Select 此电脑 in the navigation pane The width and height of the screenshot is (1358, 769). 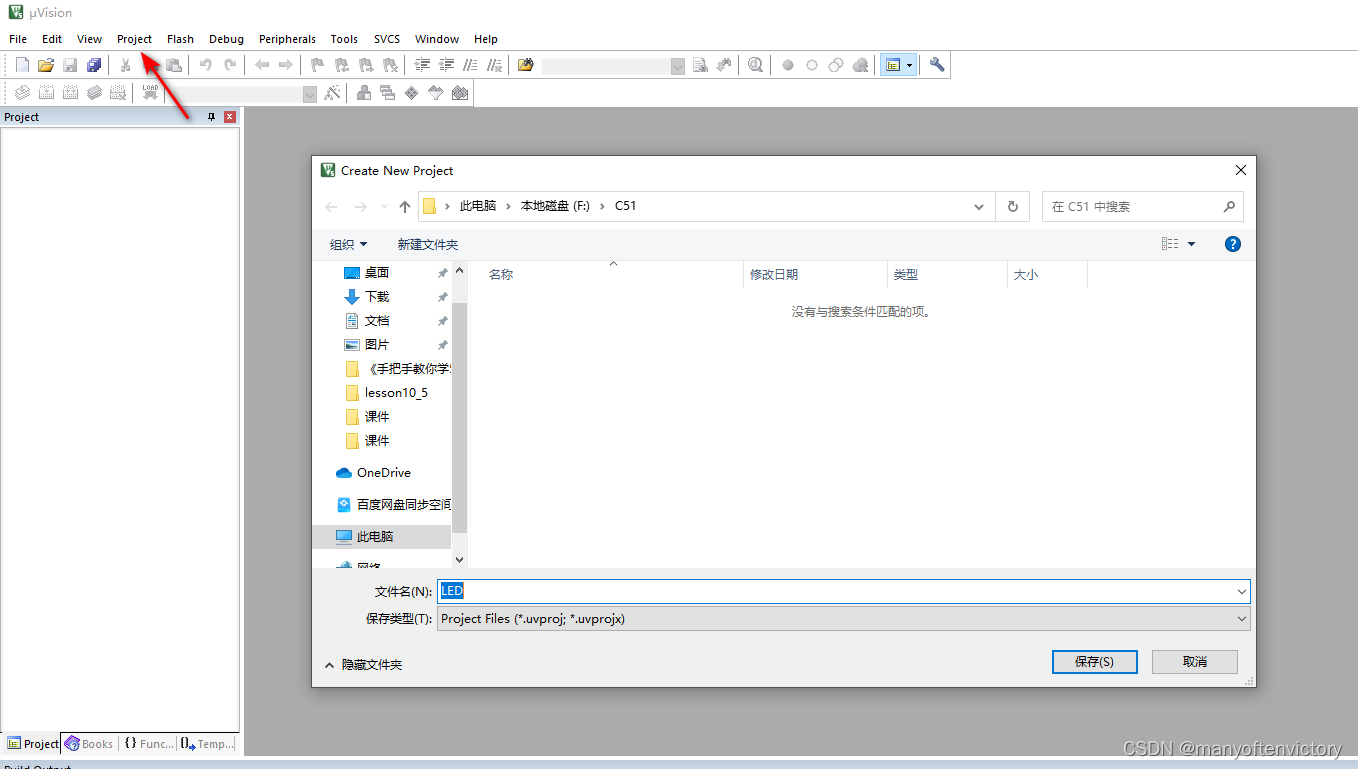[382, 537]
